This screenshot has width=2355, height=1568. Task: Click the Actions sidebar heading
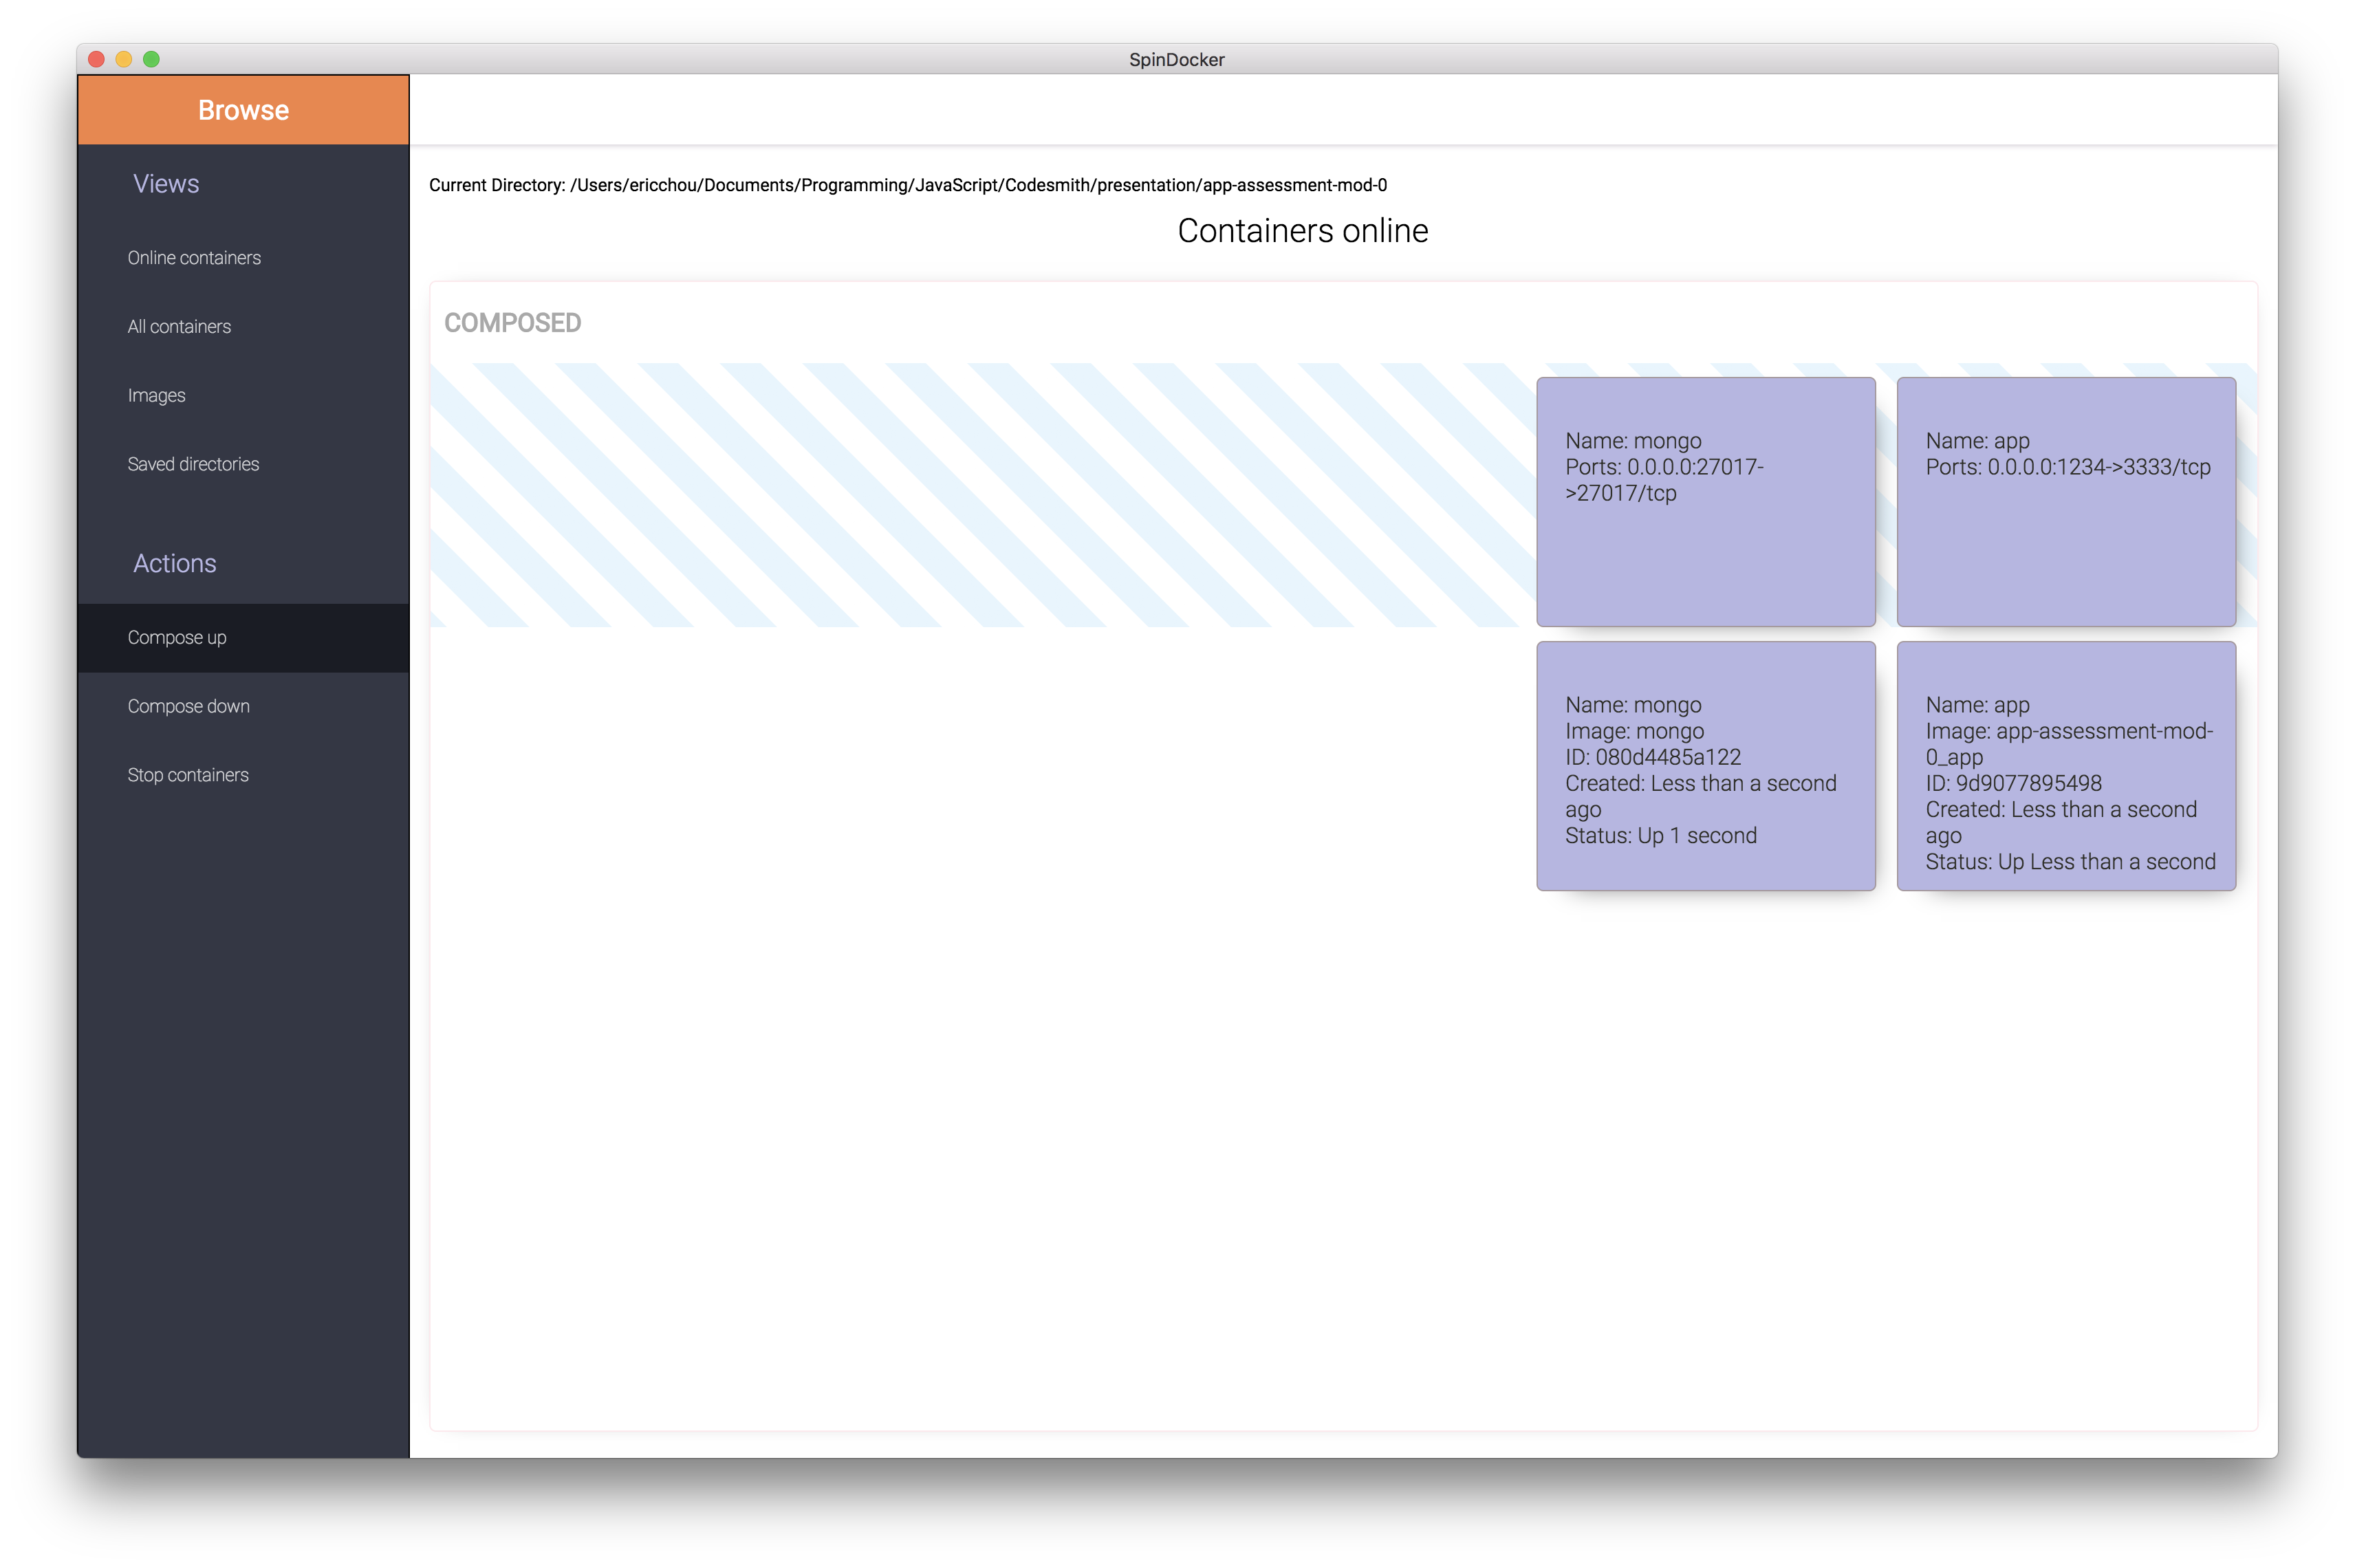[175, 564]
